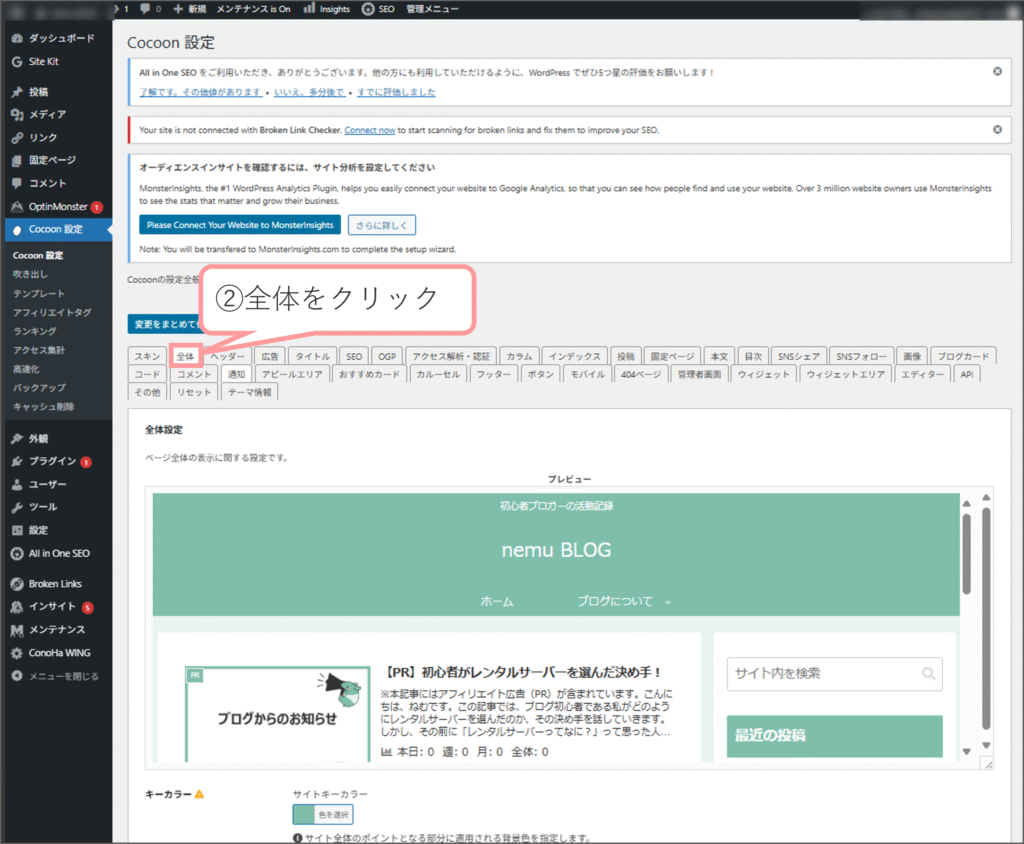Dismiss the Broken Link Checker notice
The width and height of the screenshot is (1024, 844).
point(997,130)
